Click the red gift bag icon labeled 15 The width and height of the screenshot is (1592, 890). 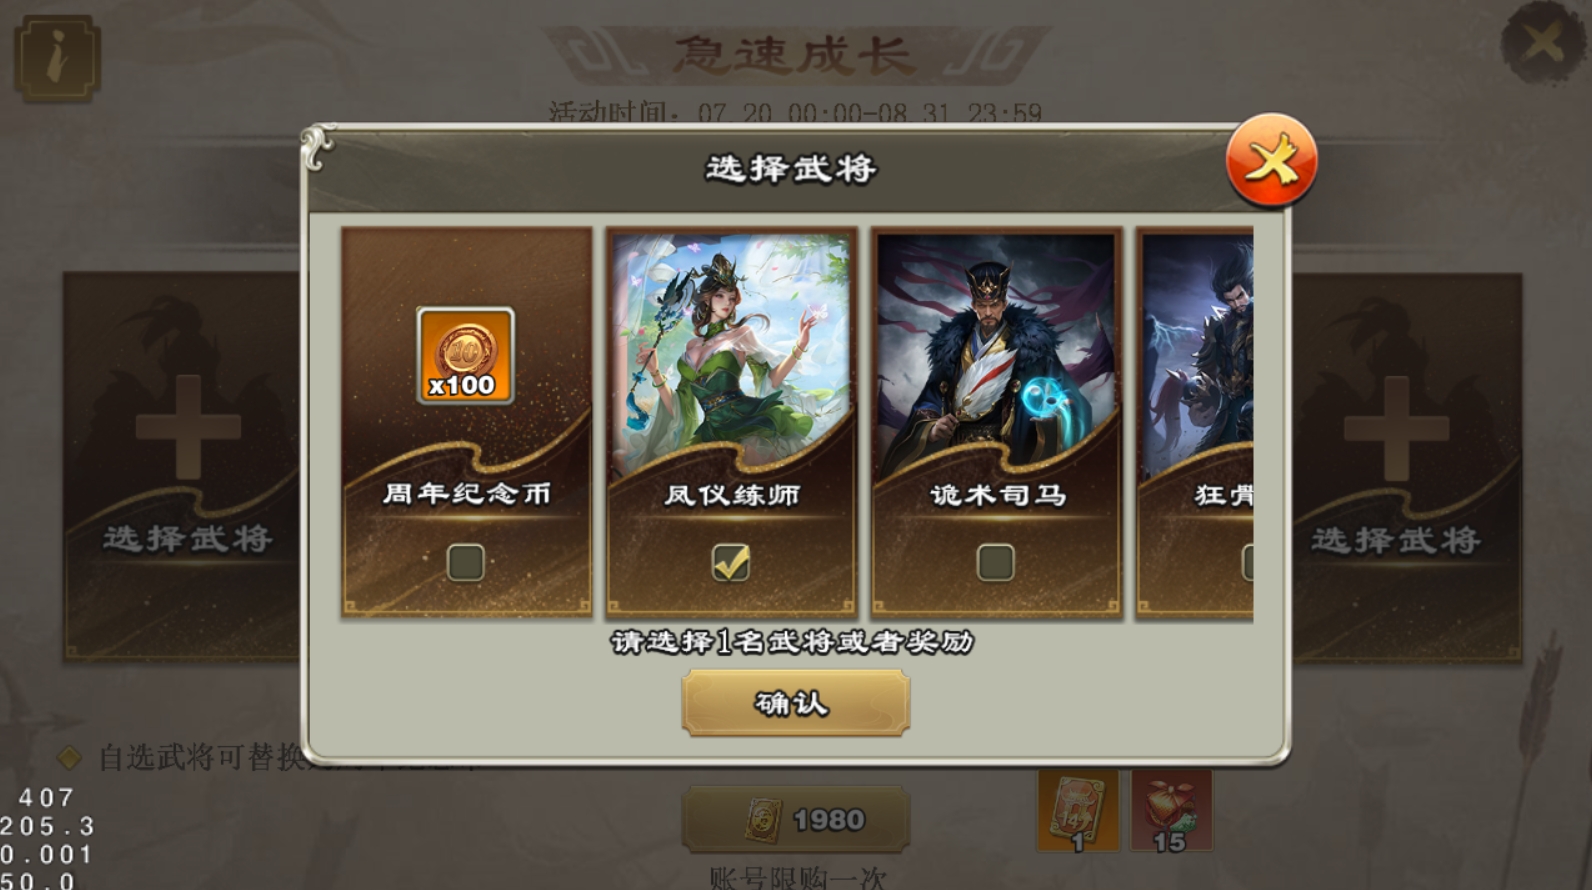(x=1171, y=811)
